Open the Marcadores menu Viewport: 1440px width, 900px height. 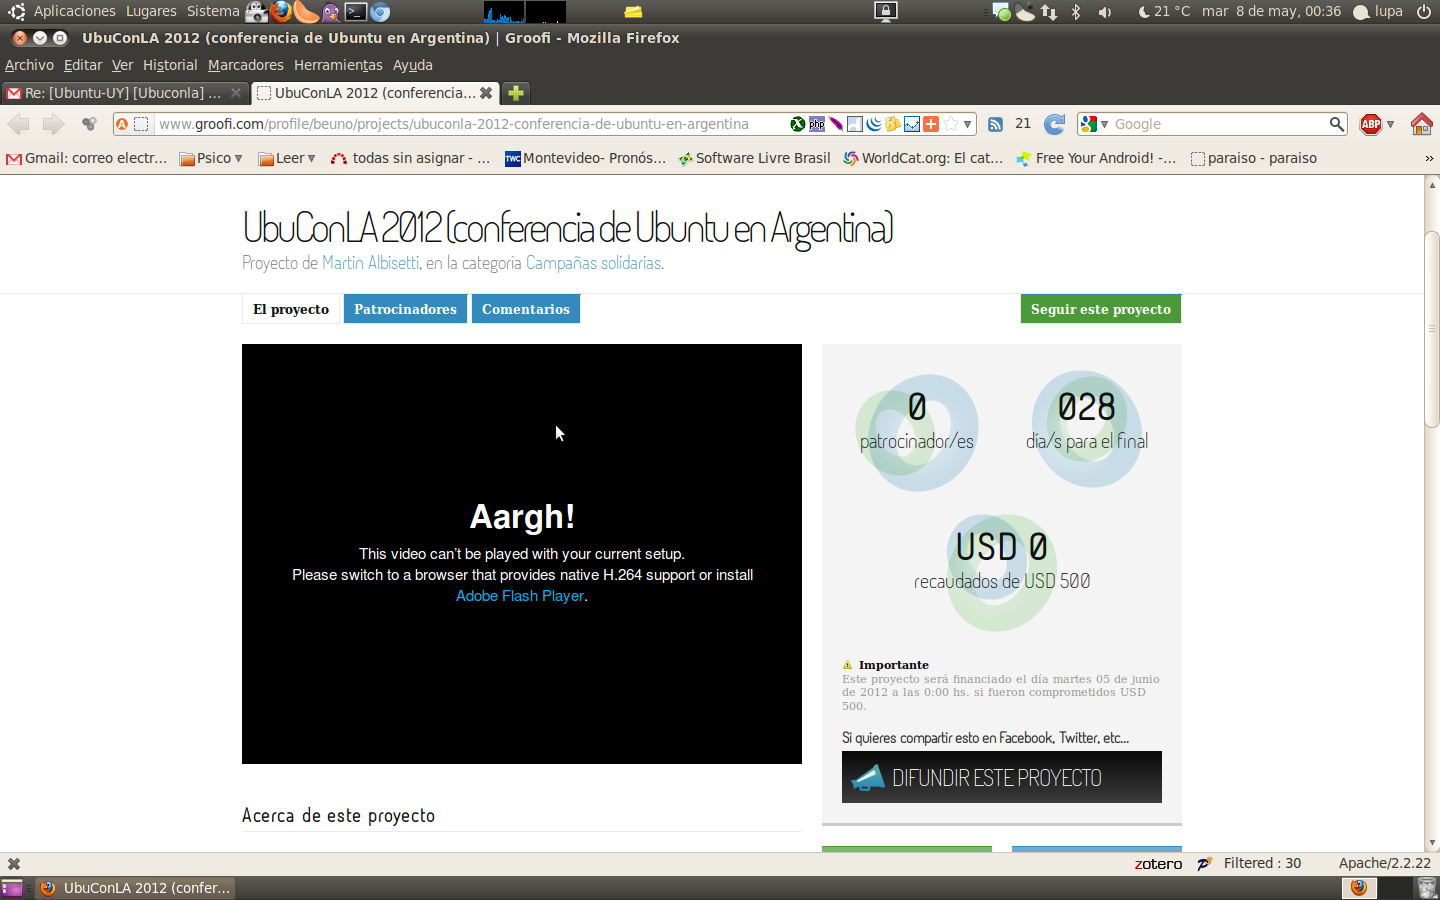click(246, 65)
